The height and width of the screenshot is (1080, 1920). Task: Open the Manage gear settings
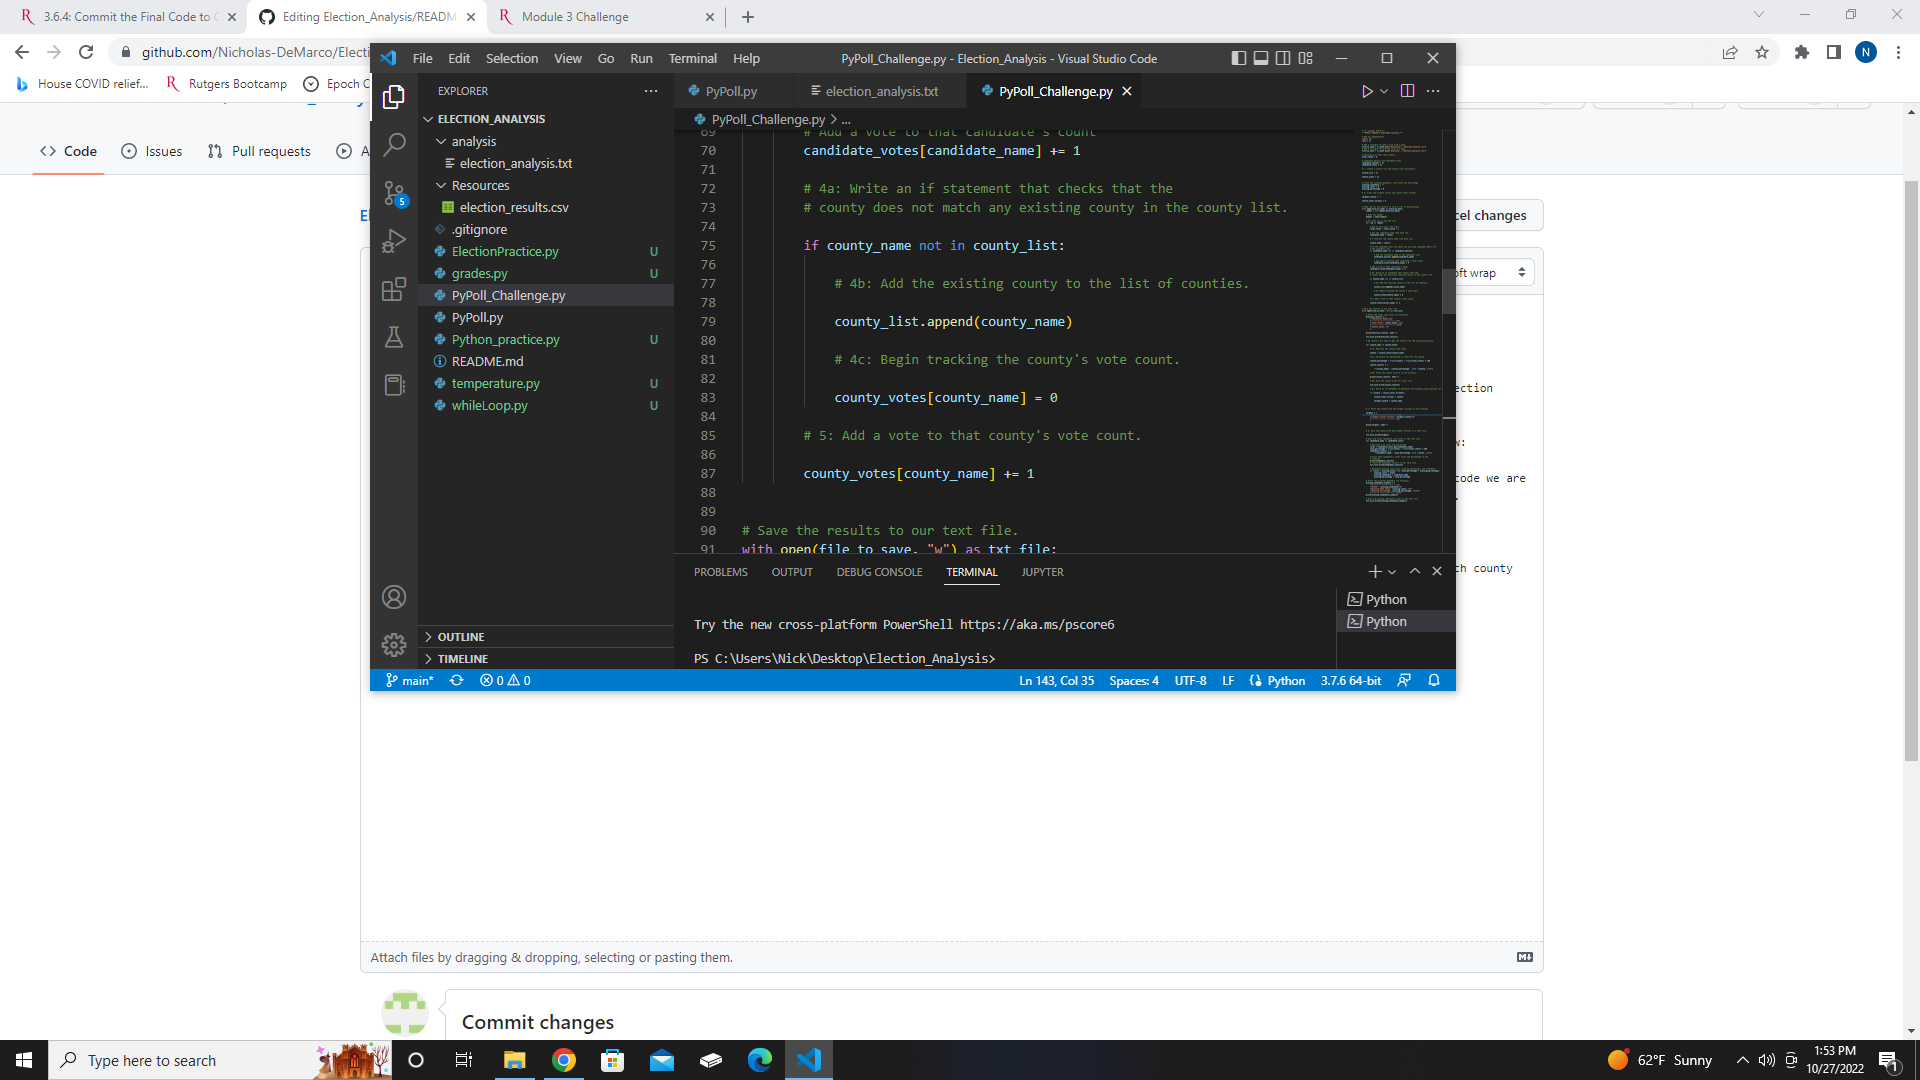coord(394,645)
